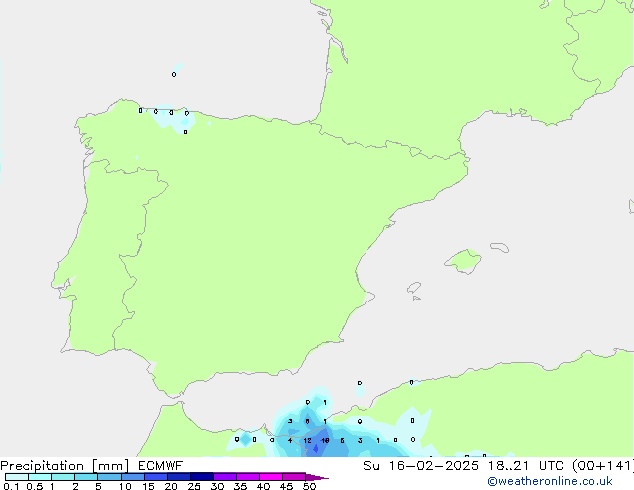The image size is (634, 490).
Task: Click the "4" precipitation value on map
Action: (290, 441)
